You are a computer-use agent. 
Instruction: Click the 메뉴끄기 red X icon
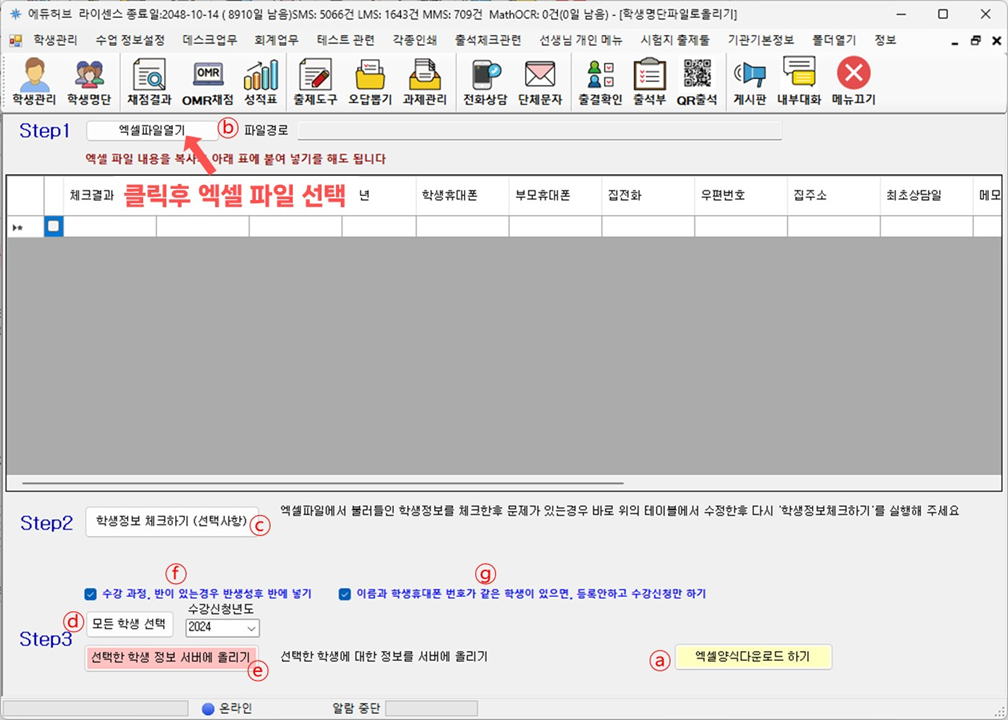tap(853, 82)
